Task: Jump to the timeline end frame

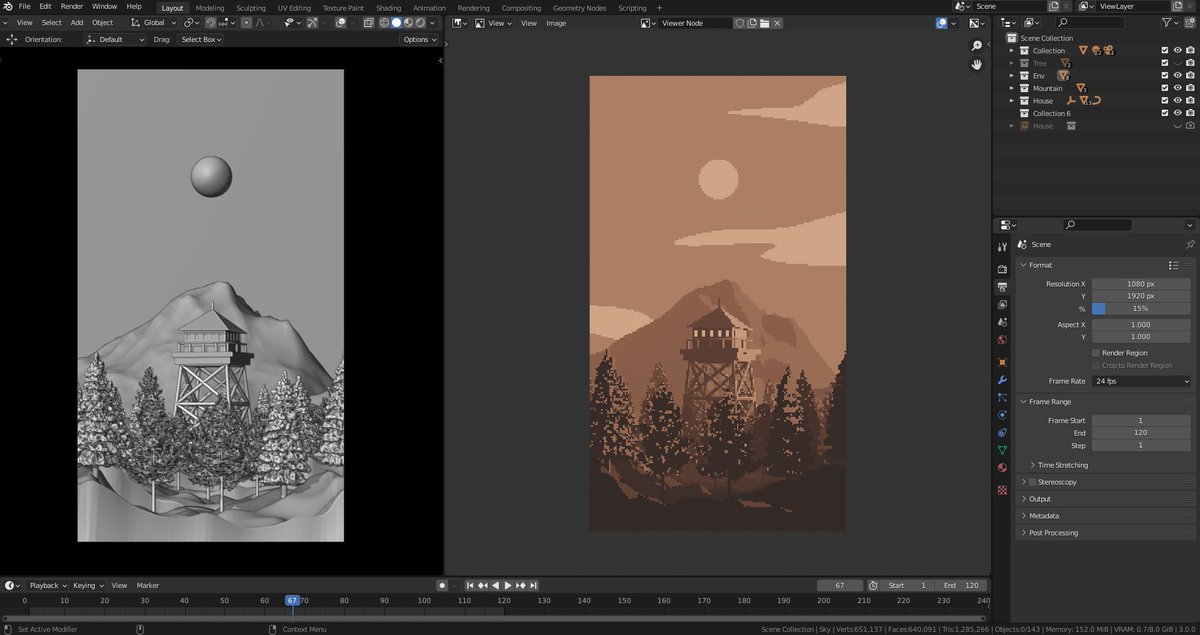Action: click(534, 585)
